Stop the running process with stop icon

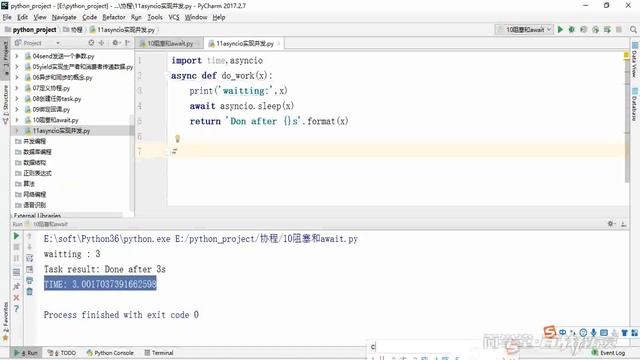tap(16, 247)
